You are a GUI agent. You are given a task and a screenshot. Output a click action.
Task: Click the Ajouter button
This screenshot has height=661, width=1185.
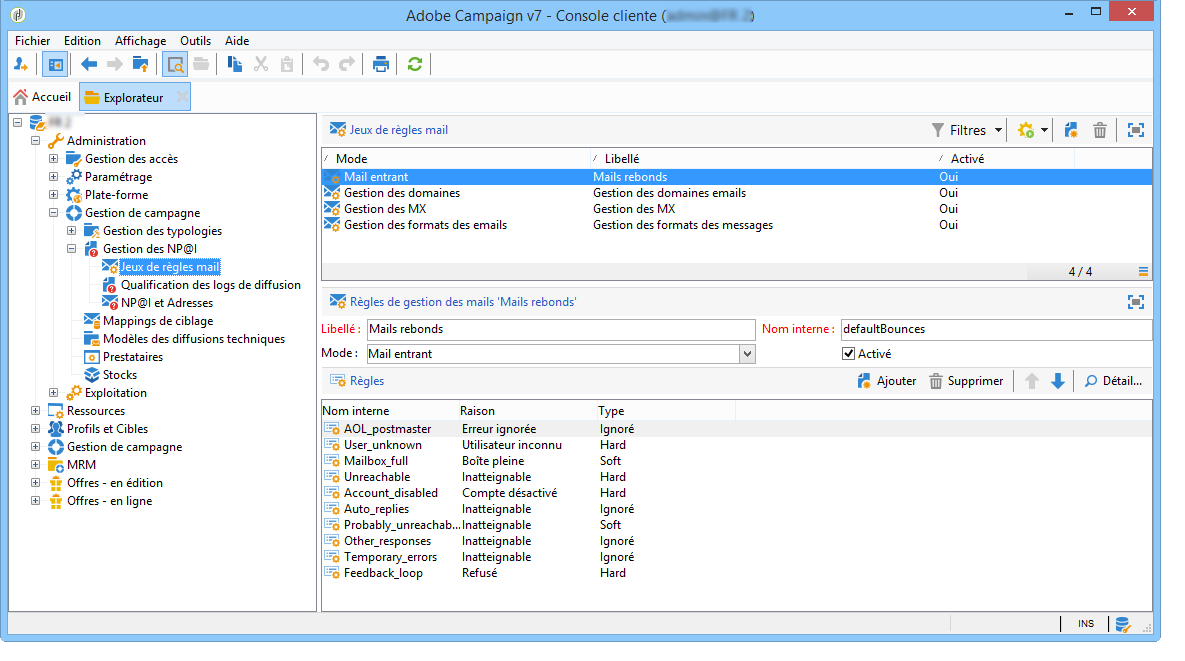tap(887, 381)
